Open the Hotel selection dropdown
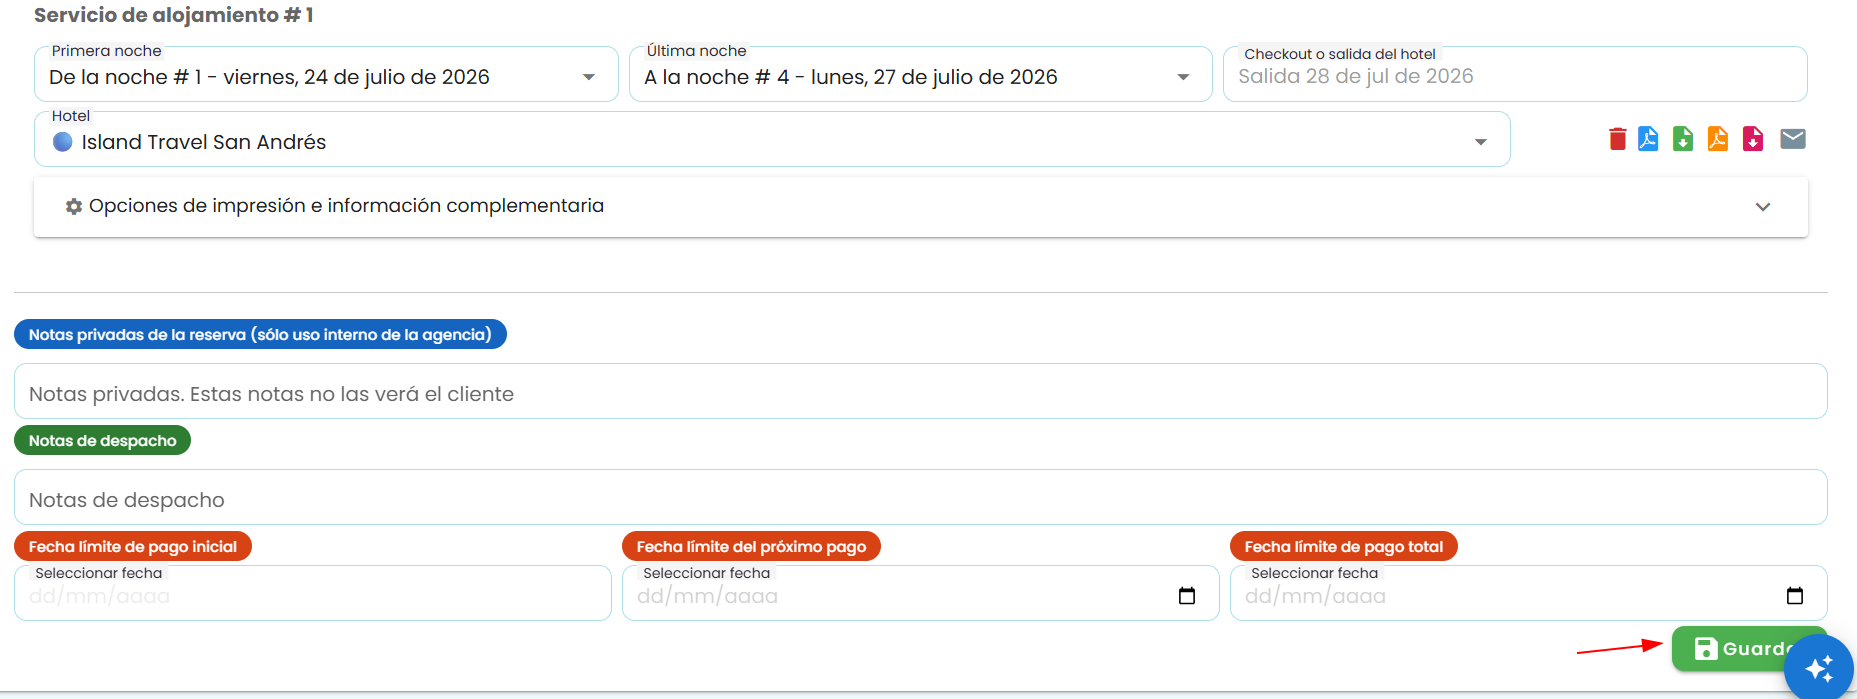This screenshot has width=1857, height=699. click(772, 140)
